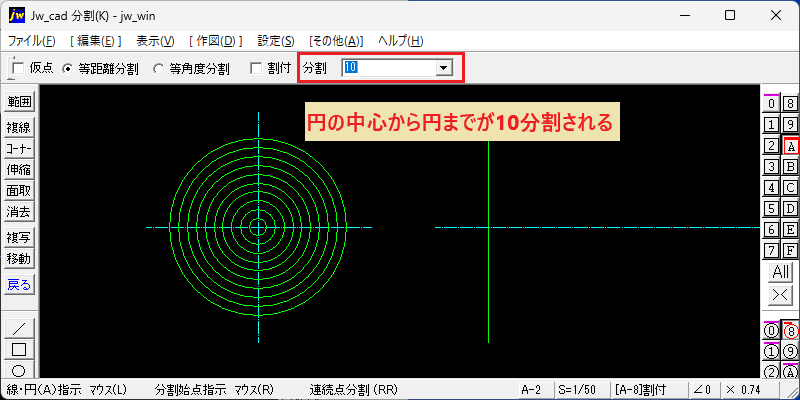Select the line drawing tool icon
Viewport: 800px width, 400px height.
pyautogui.click(x=19, y=328)
